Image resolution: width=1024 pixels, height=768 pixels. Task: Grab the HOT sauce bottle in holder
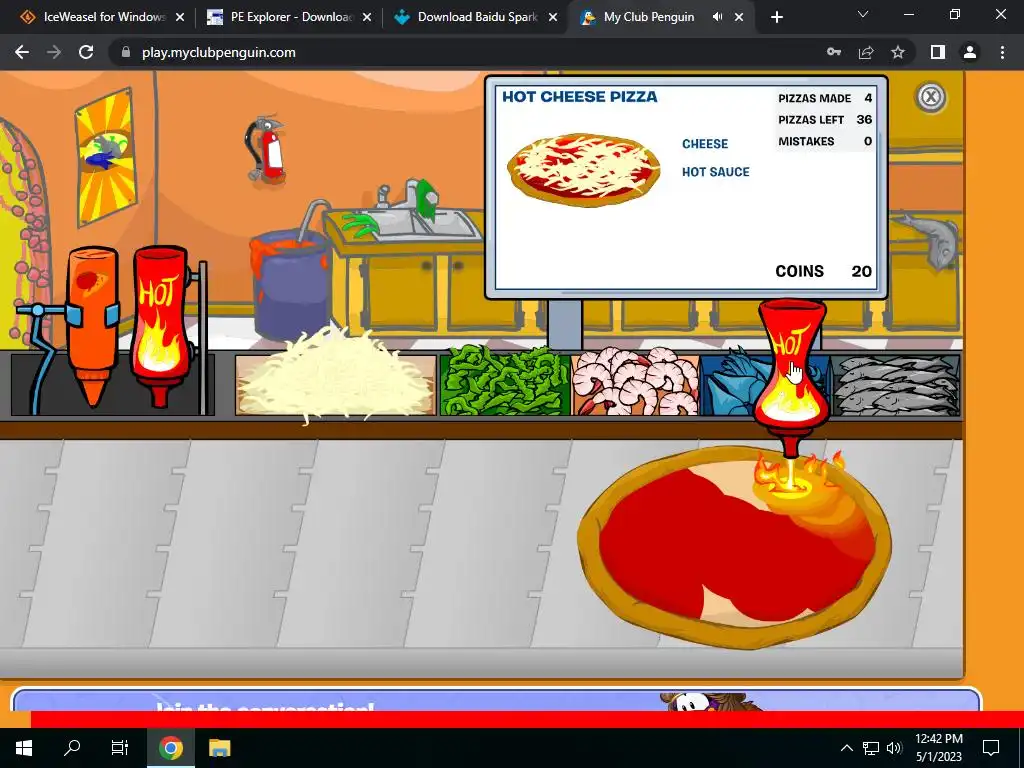(160, 325)
